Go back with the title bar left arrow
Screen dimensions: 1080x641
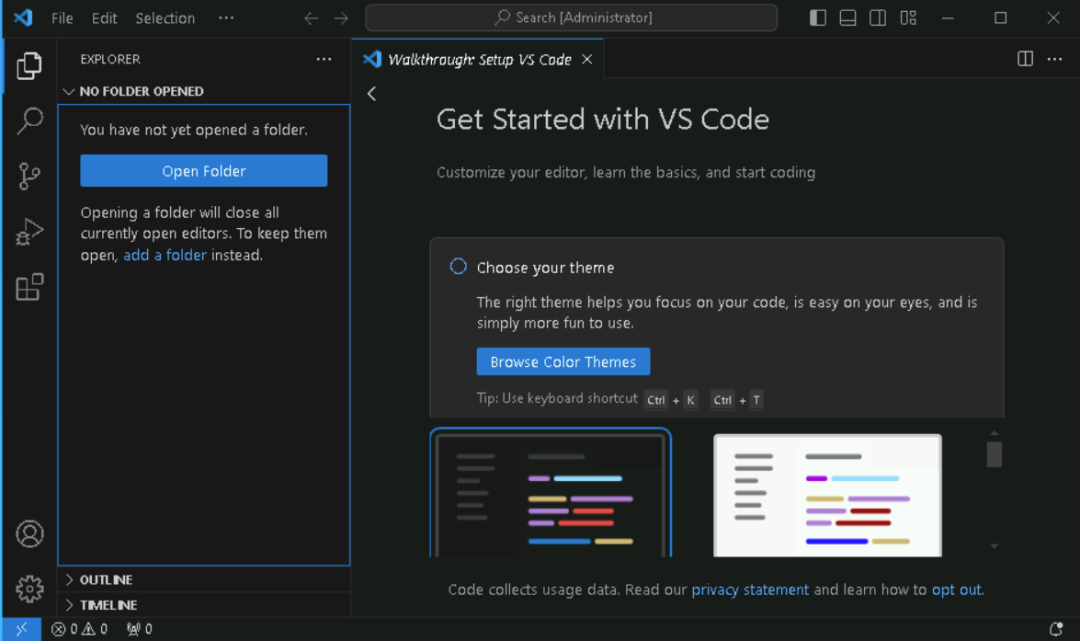(311, 18)
